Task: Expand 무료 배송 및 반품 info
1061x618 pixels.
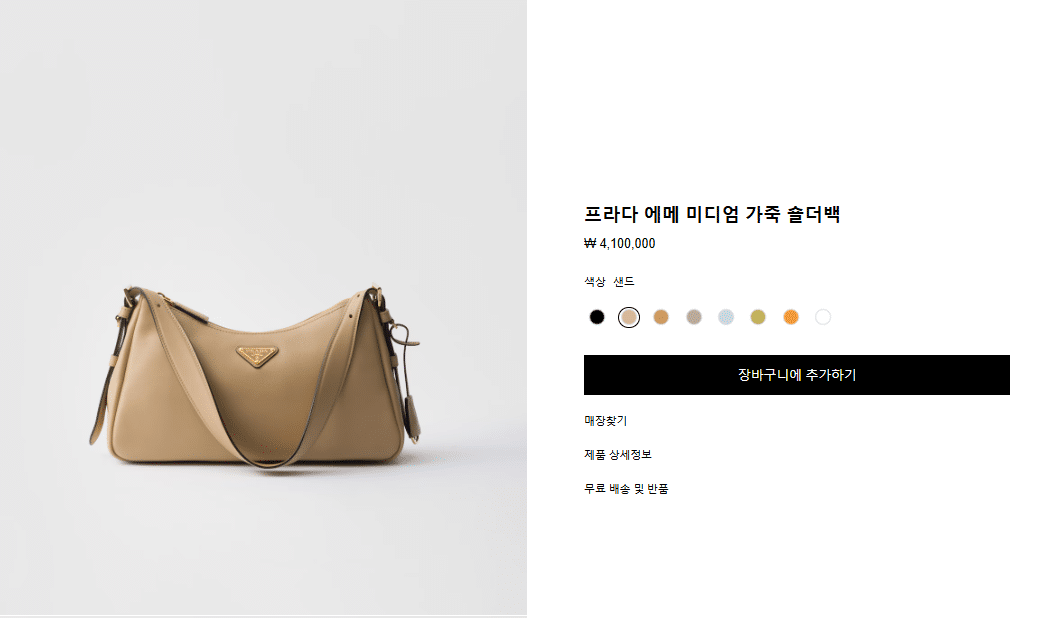Action: click(626, 488)
